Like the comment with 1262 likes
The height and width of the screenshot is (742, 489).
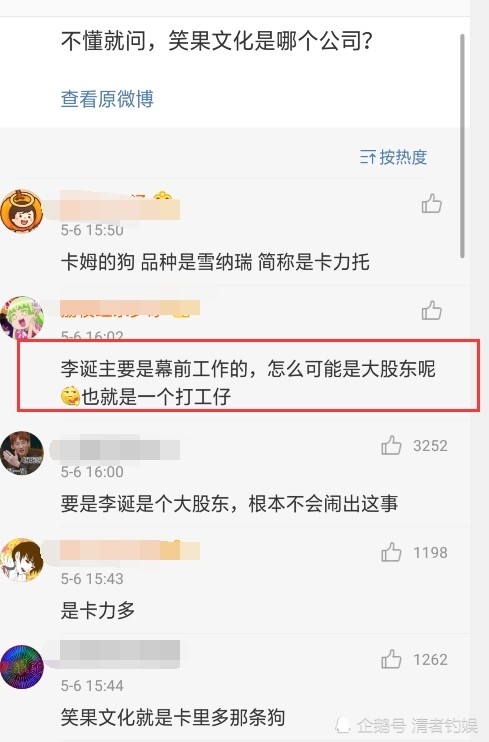tap(391, 659)
